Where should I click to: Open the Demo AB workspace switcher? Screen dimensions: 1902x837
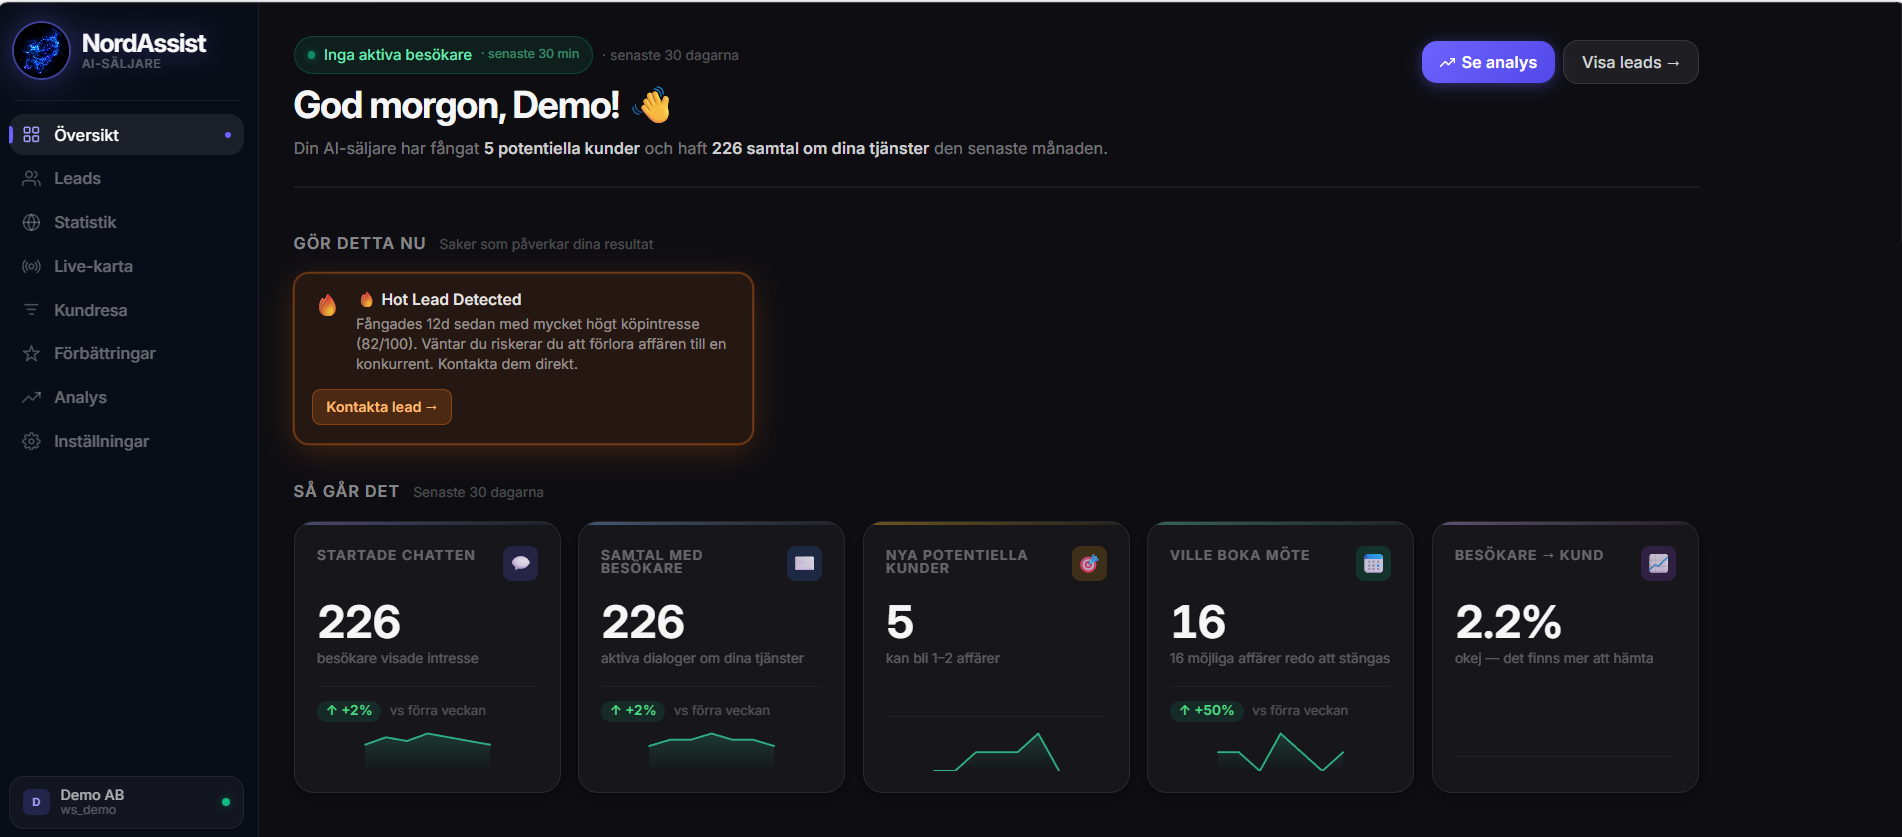[x=126, y=802]
